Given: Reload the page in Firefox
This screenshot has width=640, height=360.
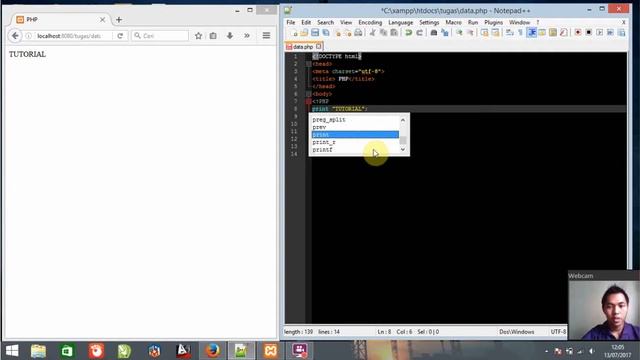Looking at the screenshot, I should [x=120, y=36].
